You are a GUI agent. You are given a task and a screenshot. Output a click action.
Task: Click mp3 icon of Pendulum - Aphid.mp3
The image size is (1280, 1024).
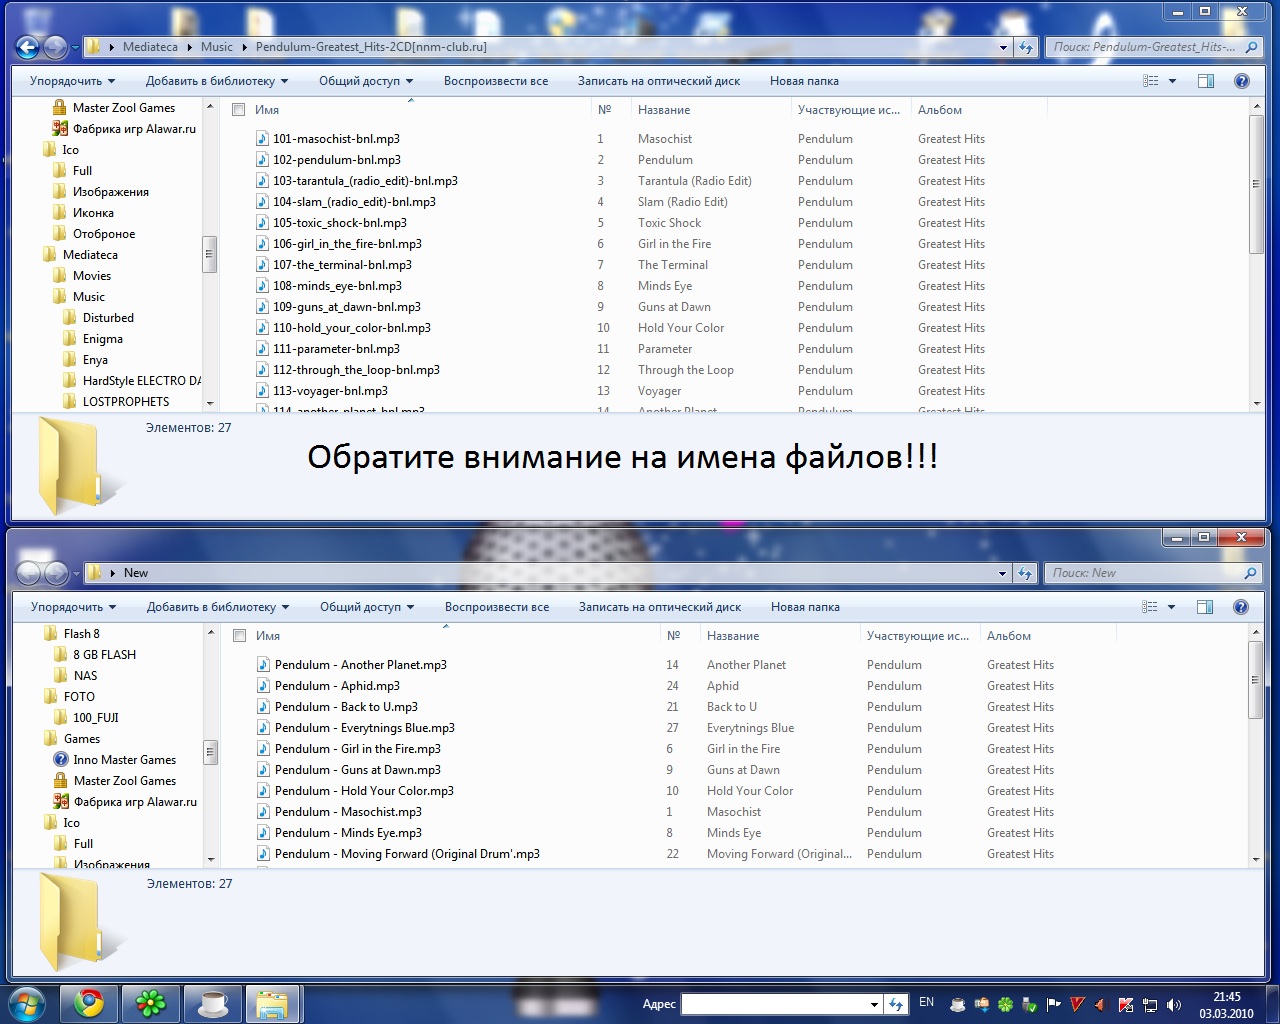pos(264,686)
